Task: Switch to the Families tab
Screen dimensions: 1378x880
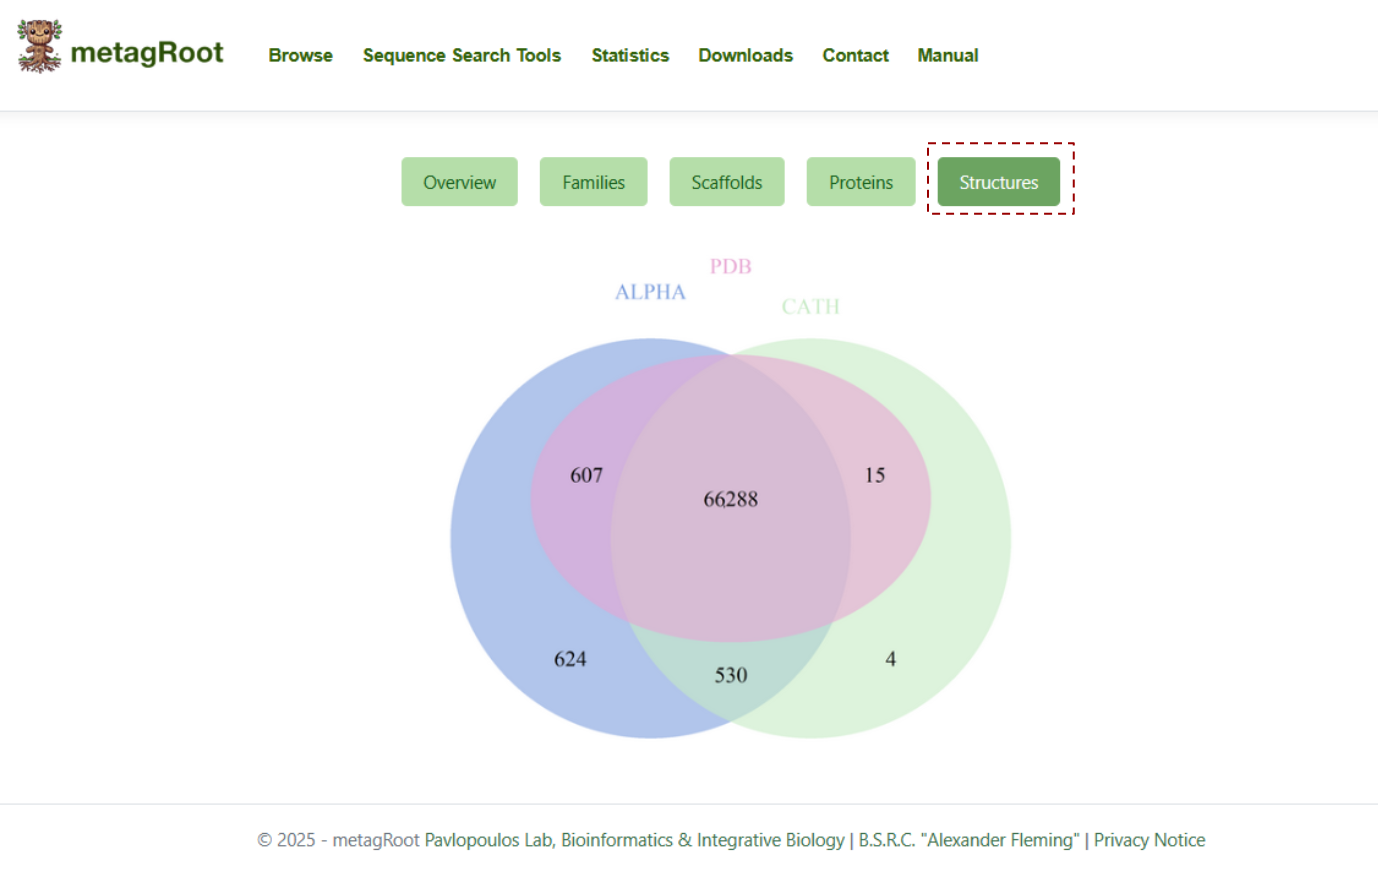Action: (593, 182)
